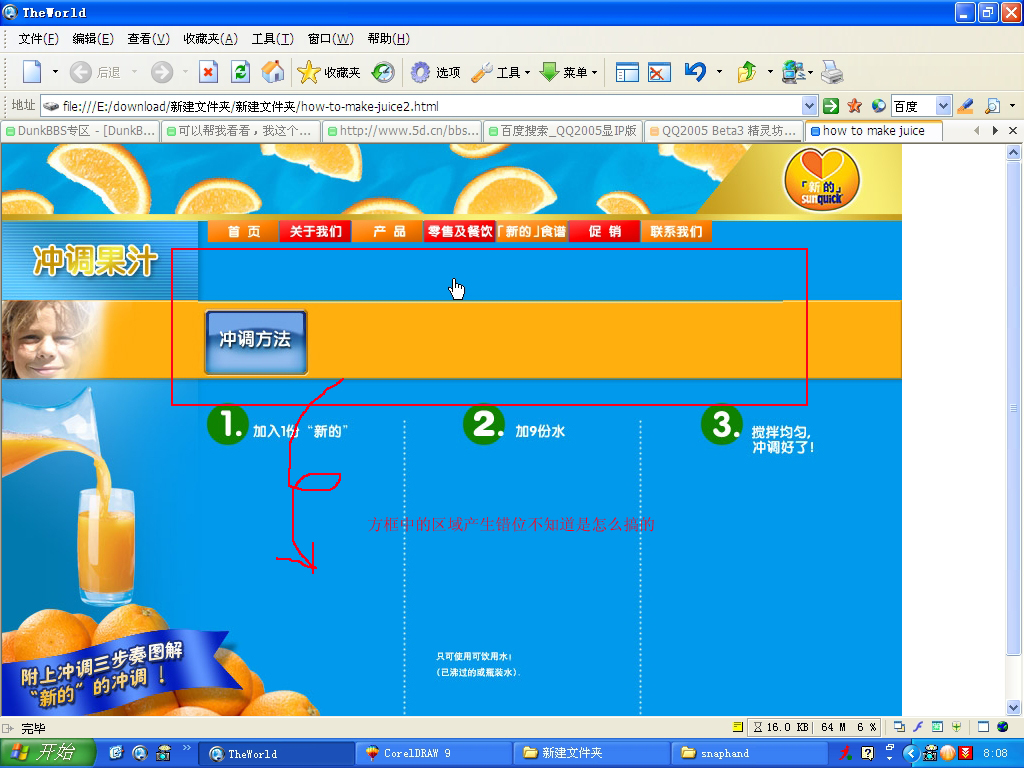Click the window layout toolbar icon
1024x768 pixels.
627,72
